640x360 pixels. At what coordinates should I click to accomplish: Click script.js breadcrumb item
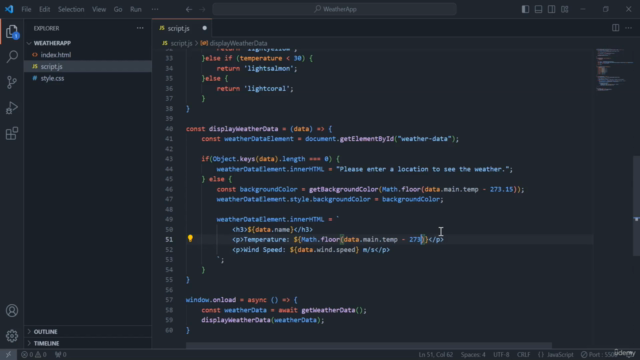point(177,43)
